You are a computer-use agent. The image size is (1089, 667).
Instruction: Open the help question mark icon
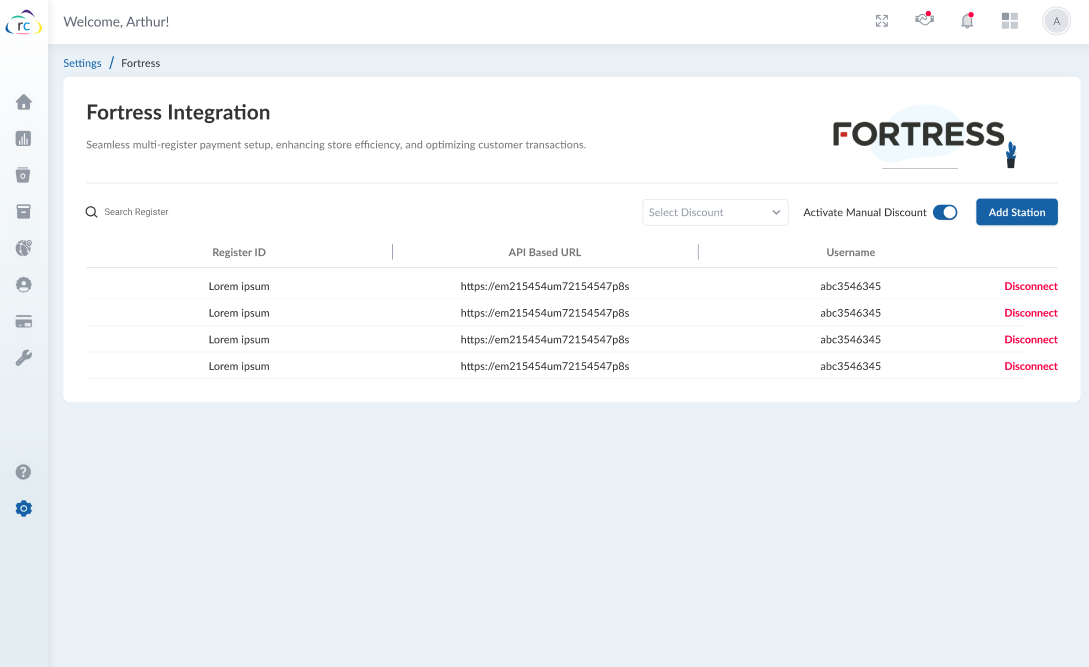(24, 472)
